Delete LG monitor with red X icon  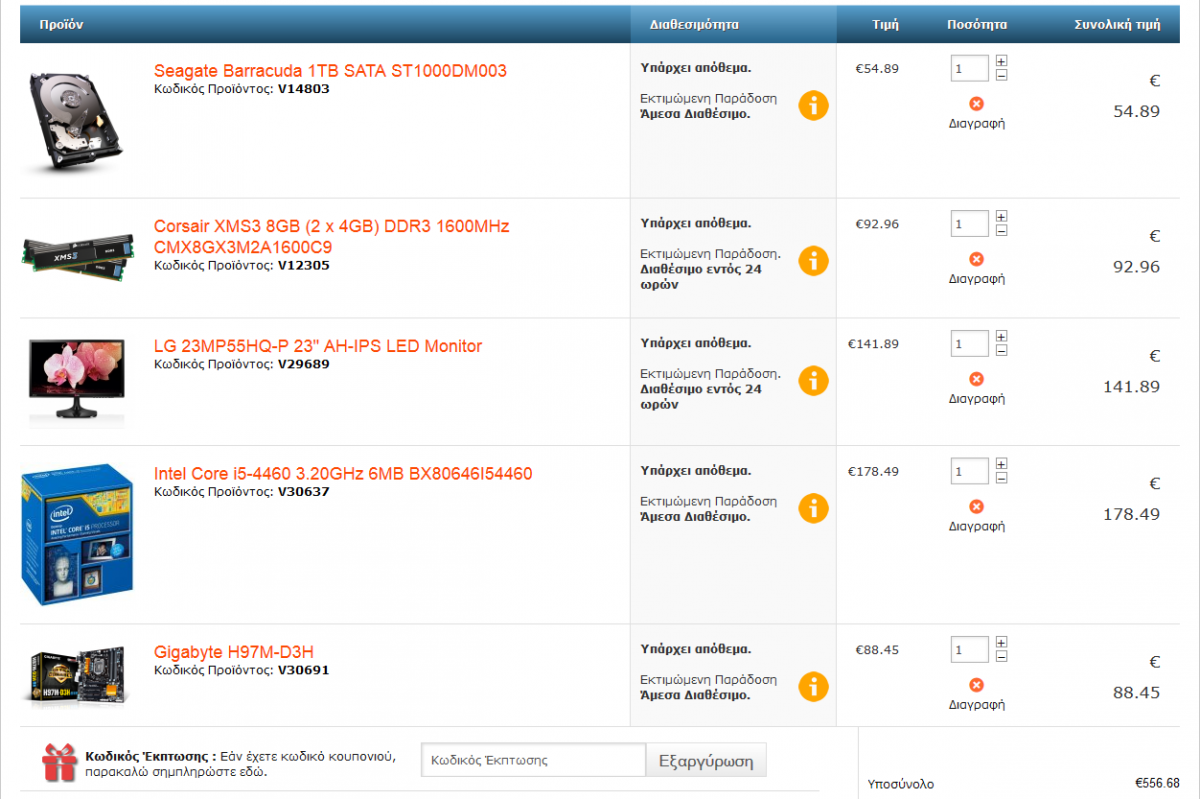[x=977, y=379]
